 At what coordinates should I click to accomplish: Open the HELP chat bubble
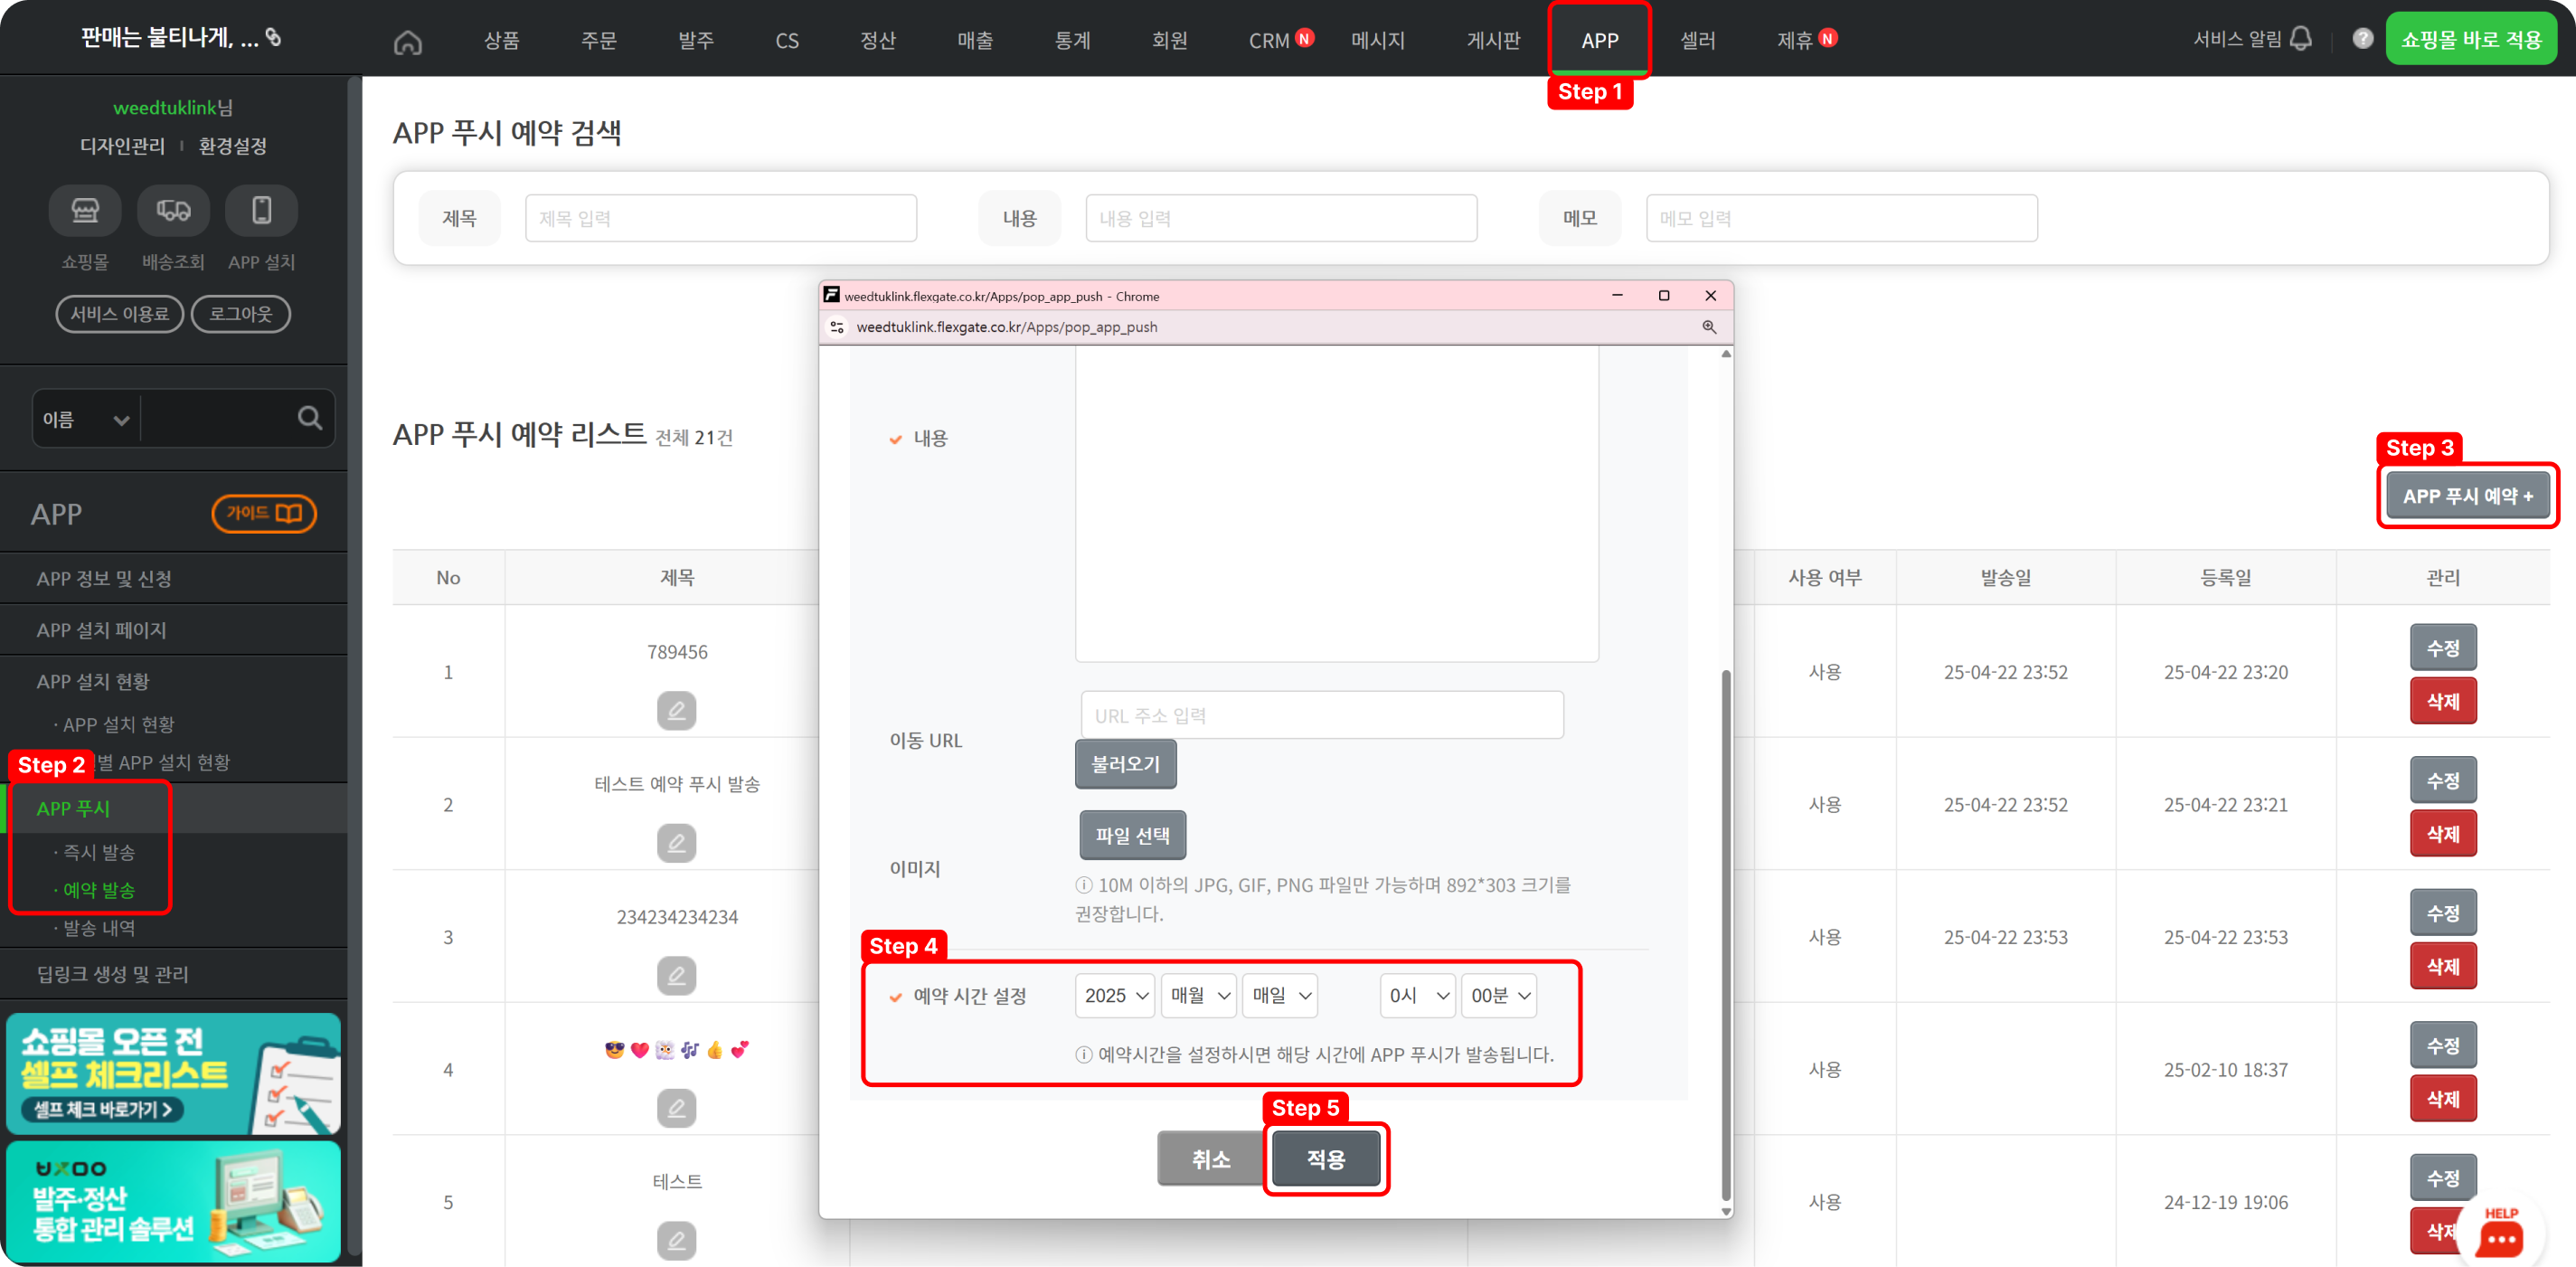(x=2500, y=1233)
